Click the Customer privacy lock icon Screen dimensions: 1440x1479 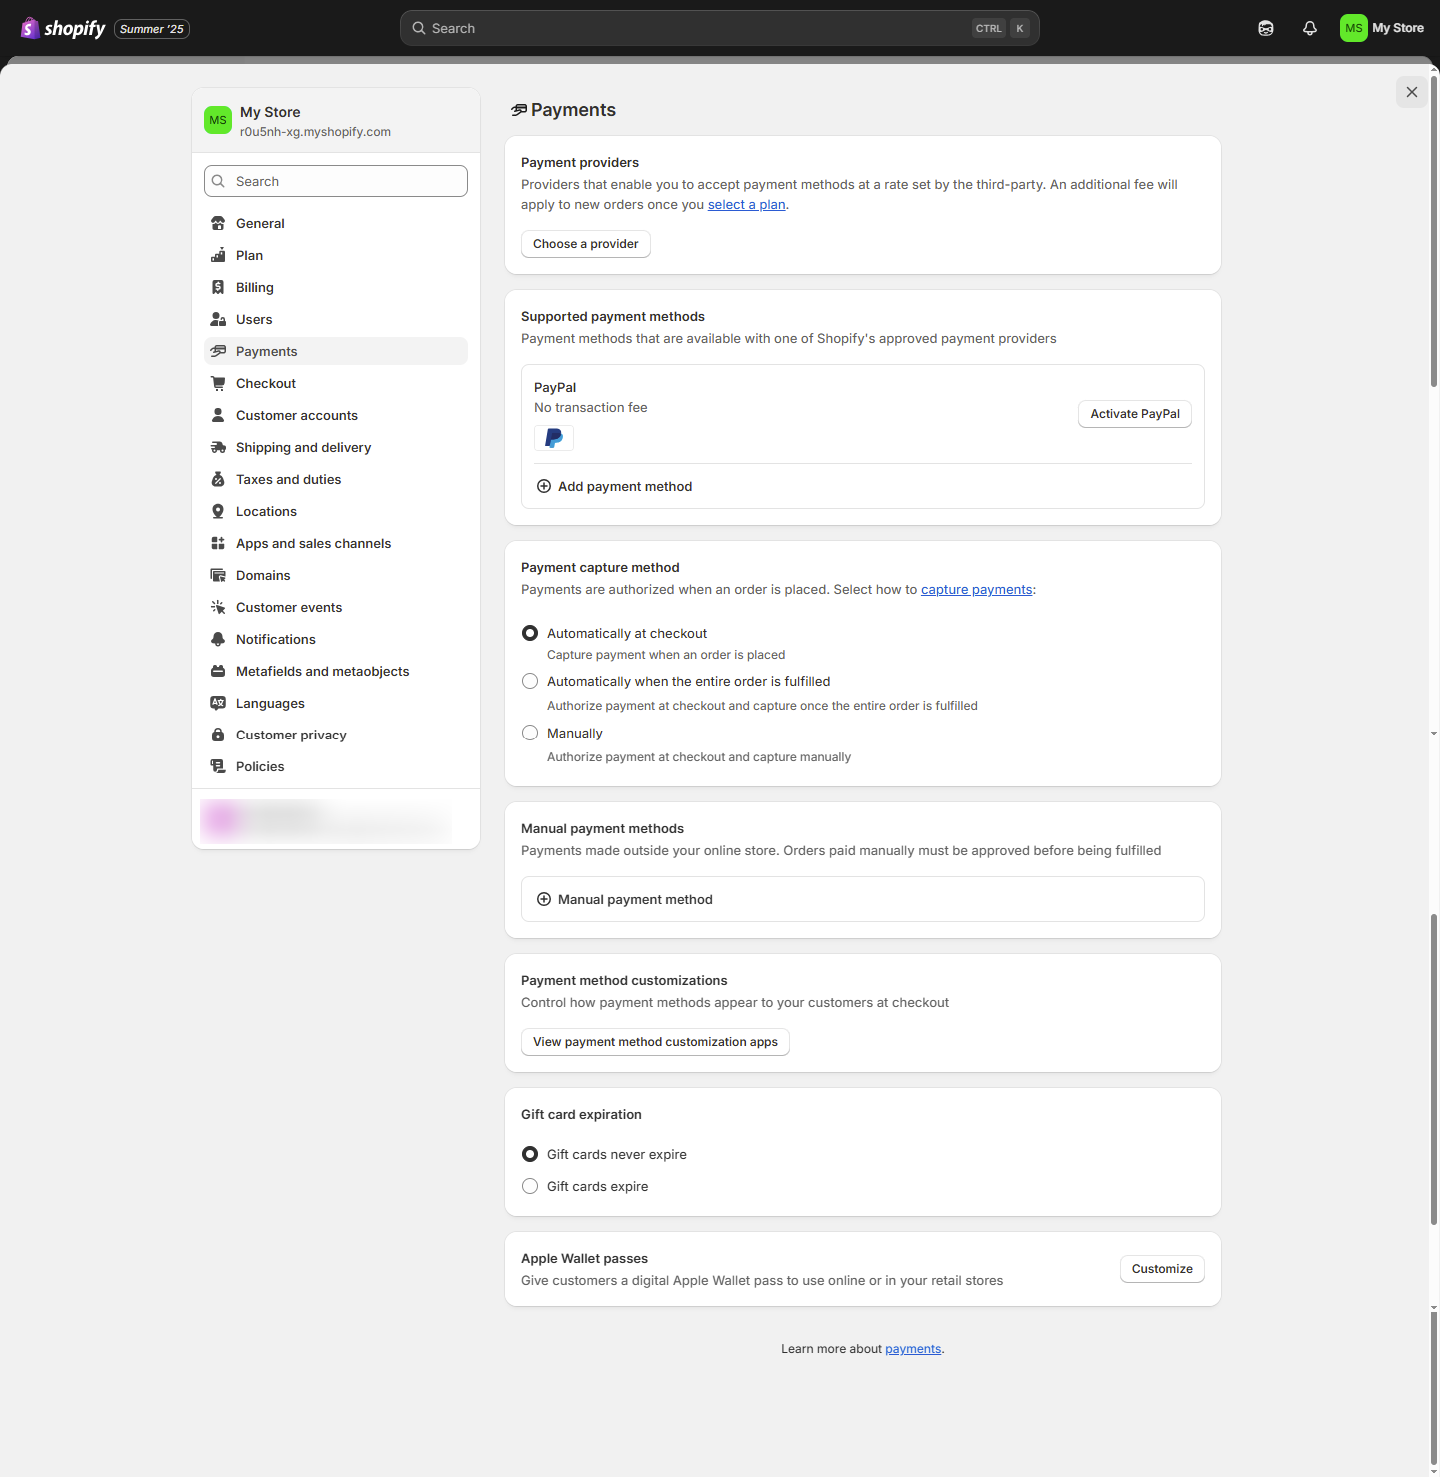[x=218, y=735]
